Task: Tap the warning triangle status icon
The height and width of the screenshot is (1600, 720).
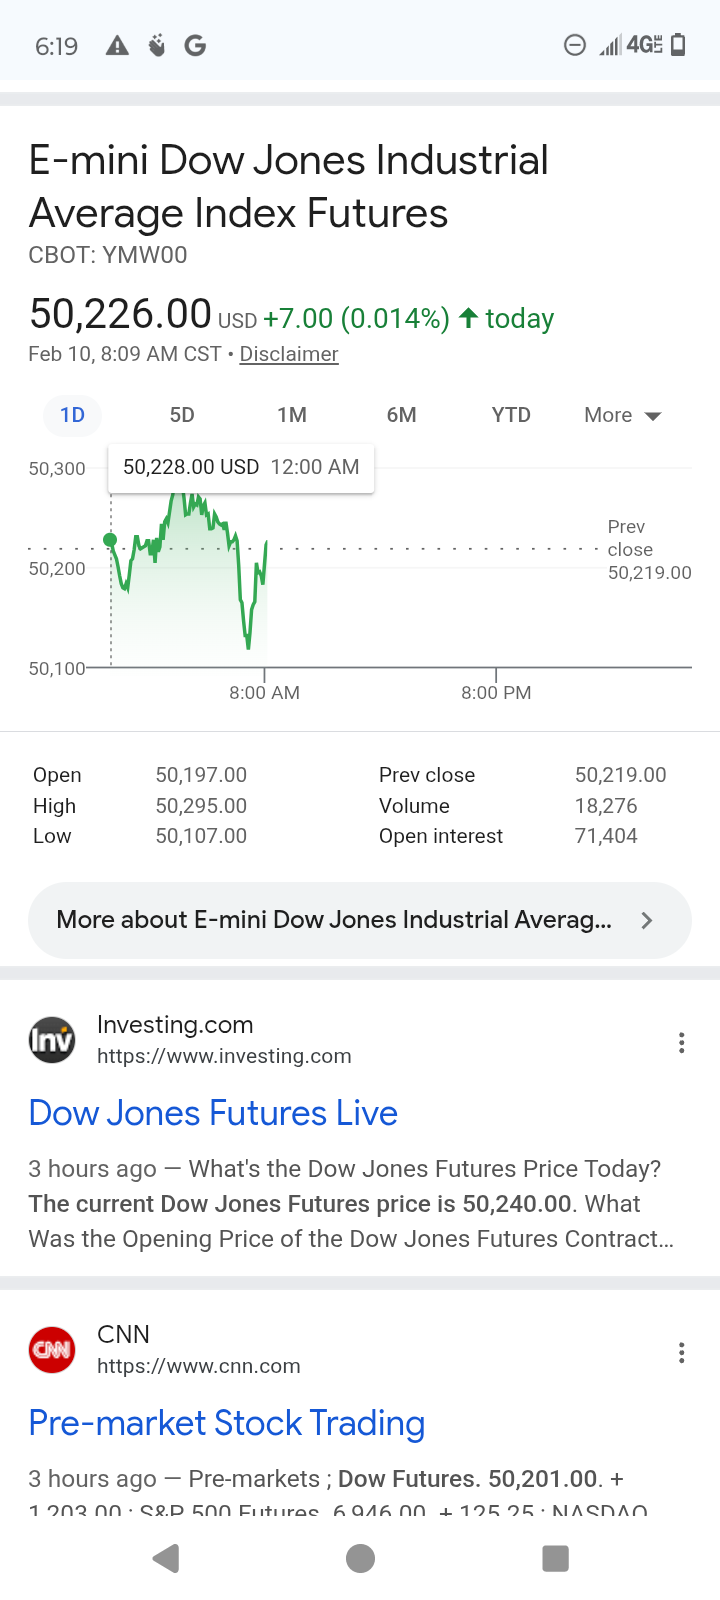Action: [117, 45]
